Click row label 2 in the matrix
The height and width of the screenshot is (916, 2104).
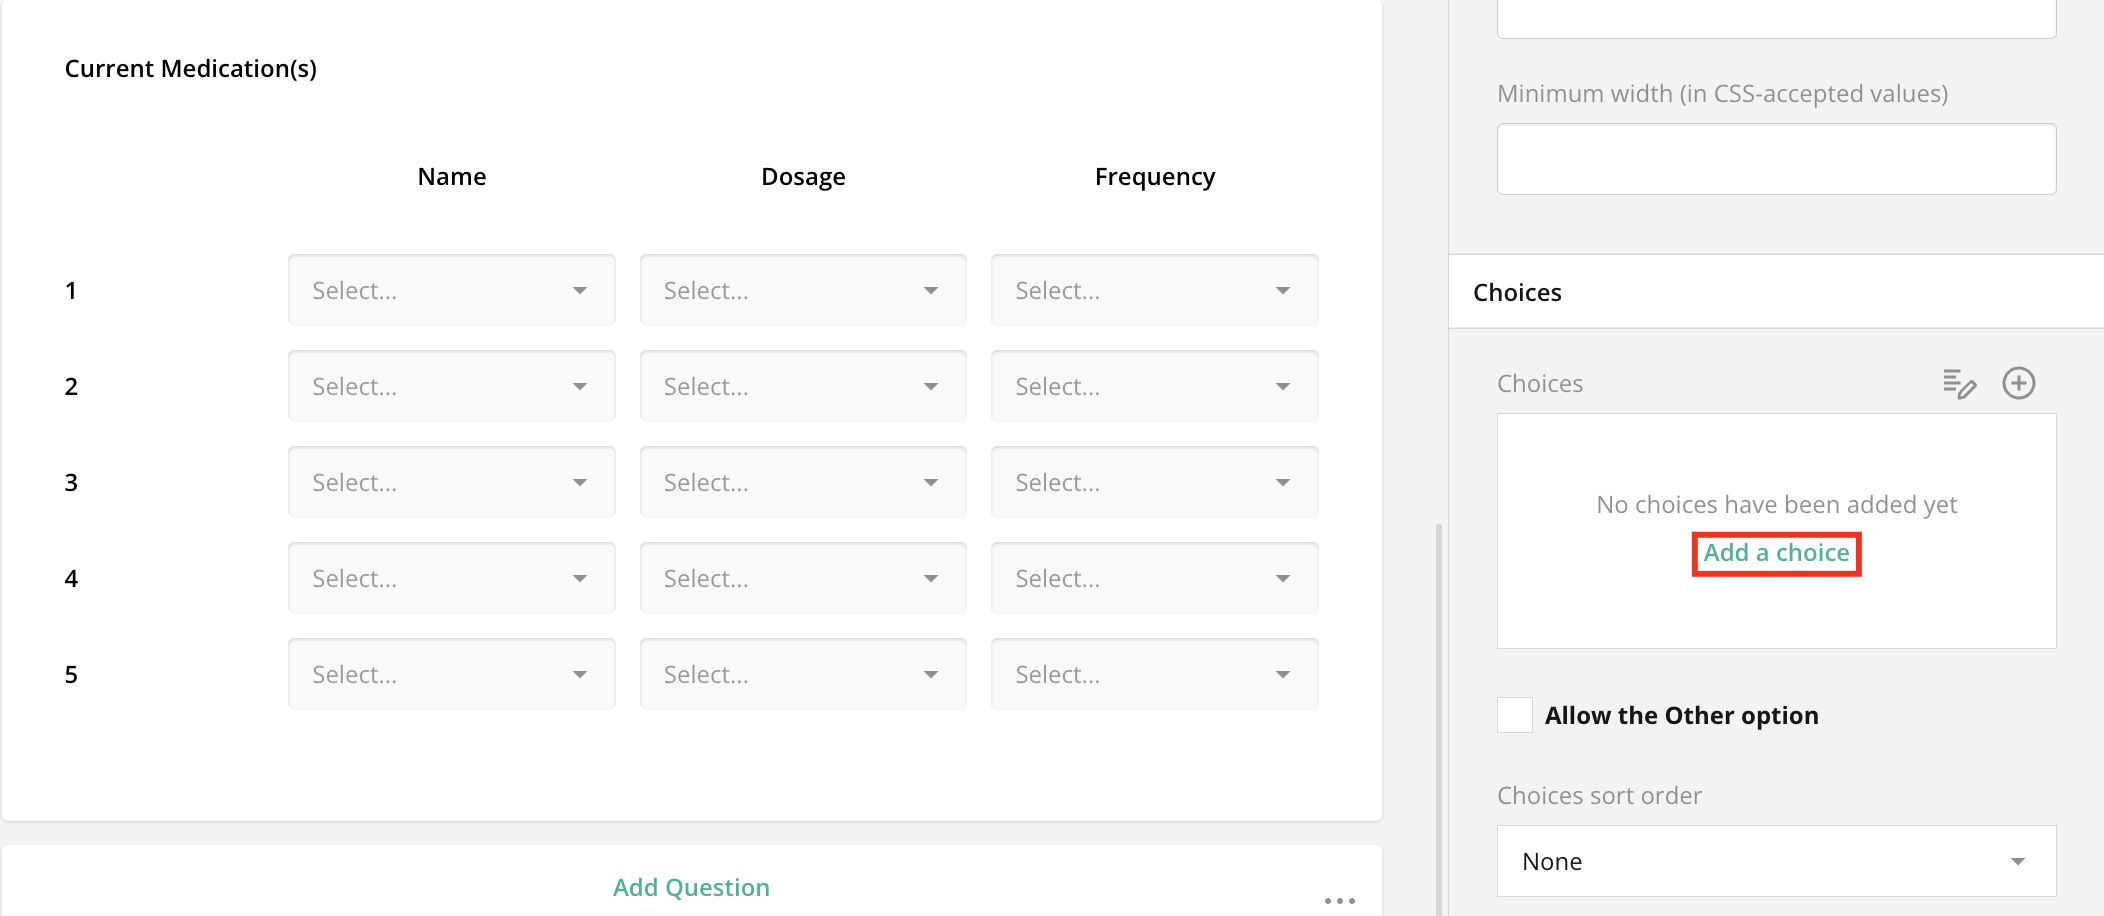pyautogui.click(x=71, y=387)
